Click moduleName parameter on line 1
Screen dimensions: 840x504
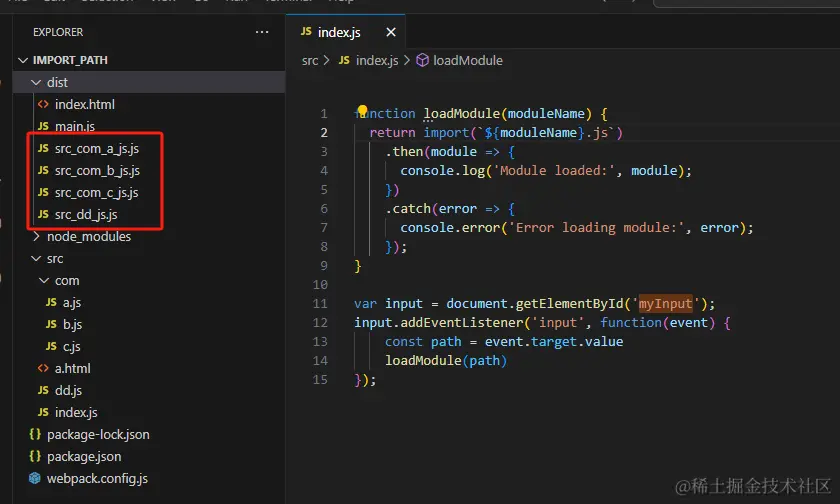coord(546,114)
